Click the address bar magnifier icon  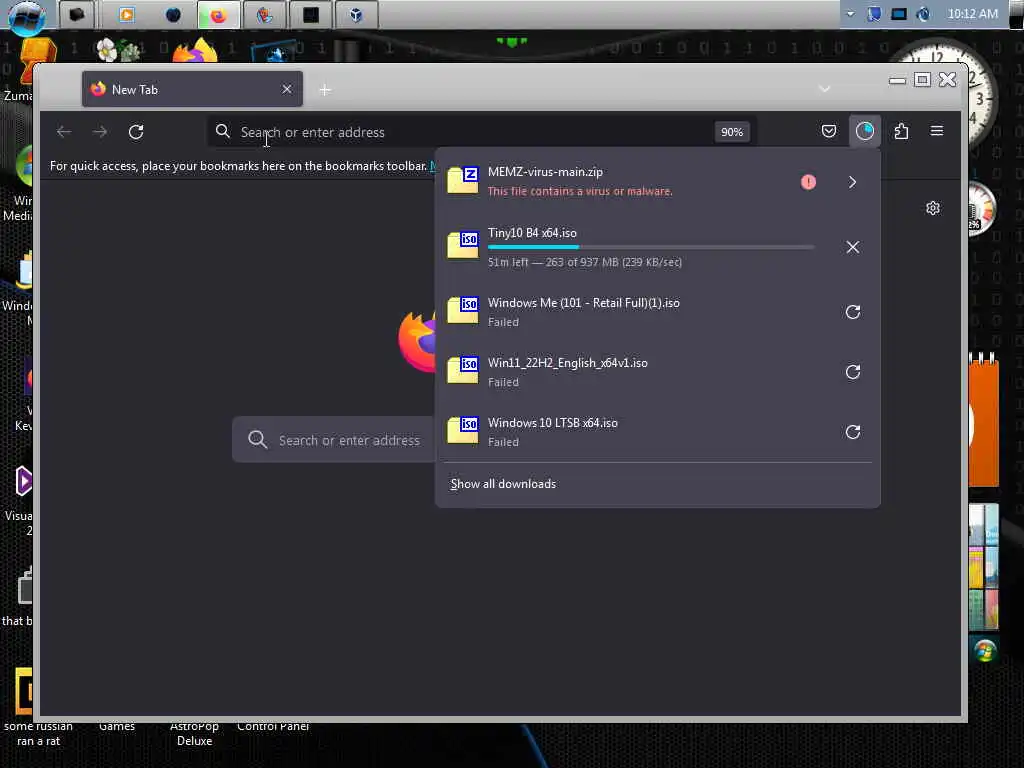pyautogui.click(x=223, y=131)
